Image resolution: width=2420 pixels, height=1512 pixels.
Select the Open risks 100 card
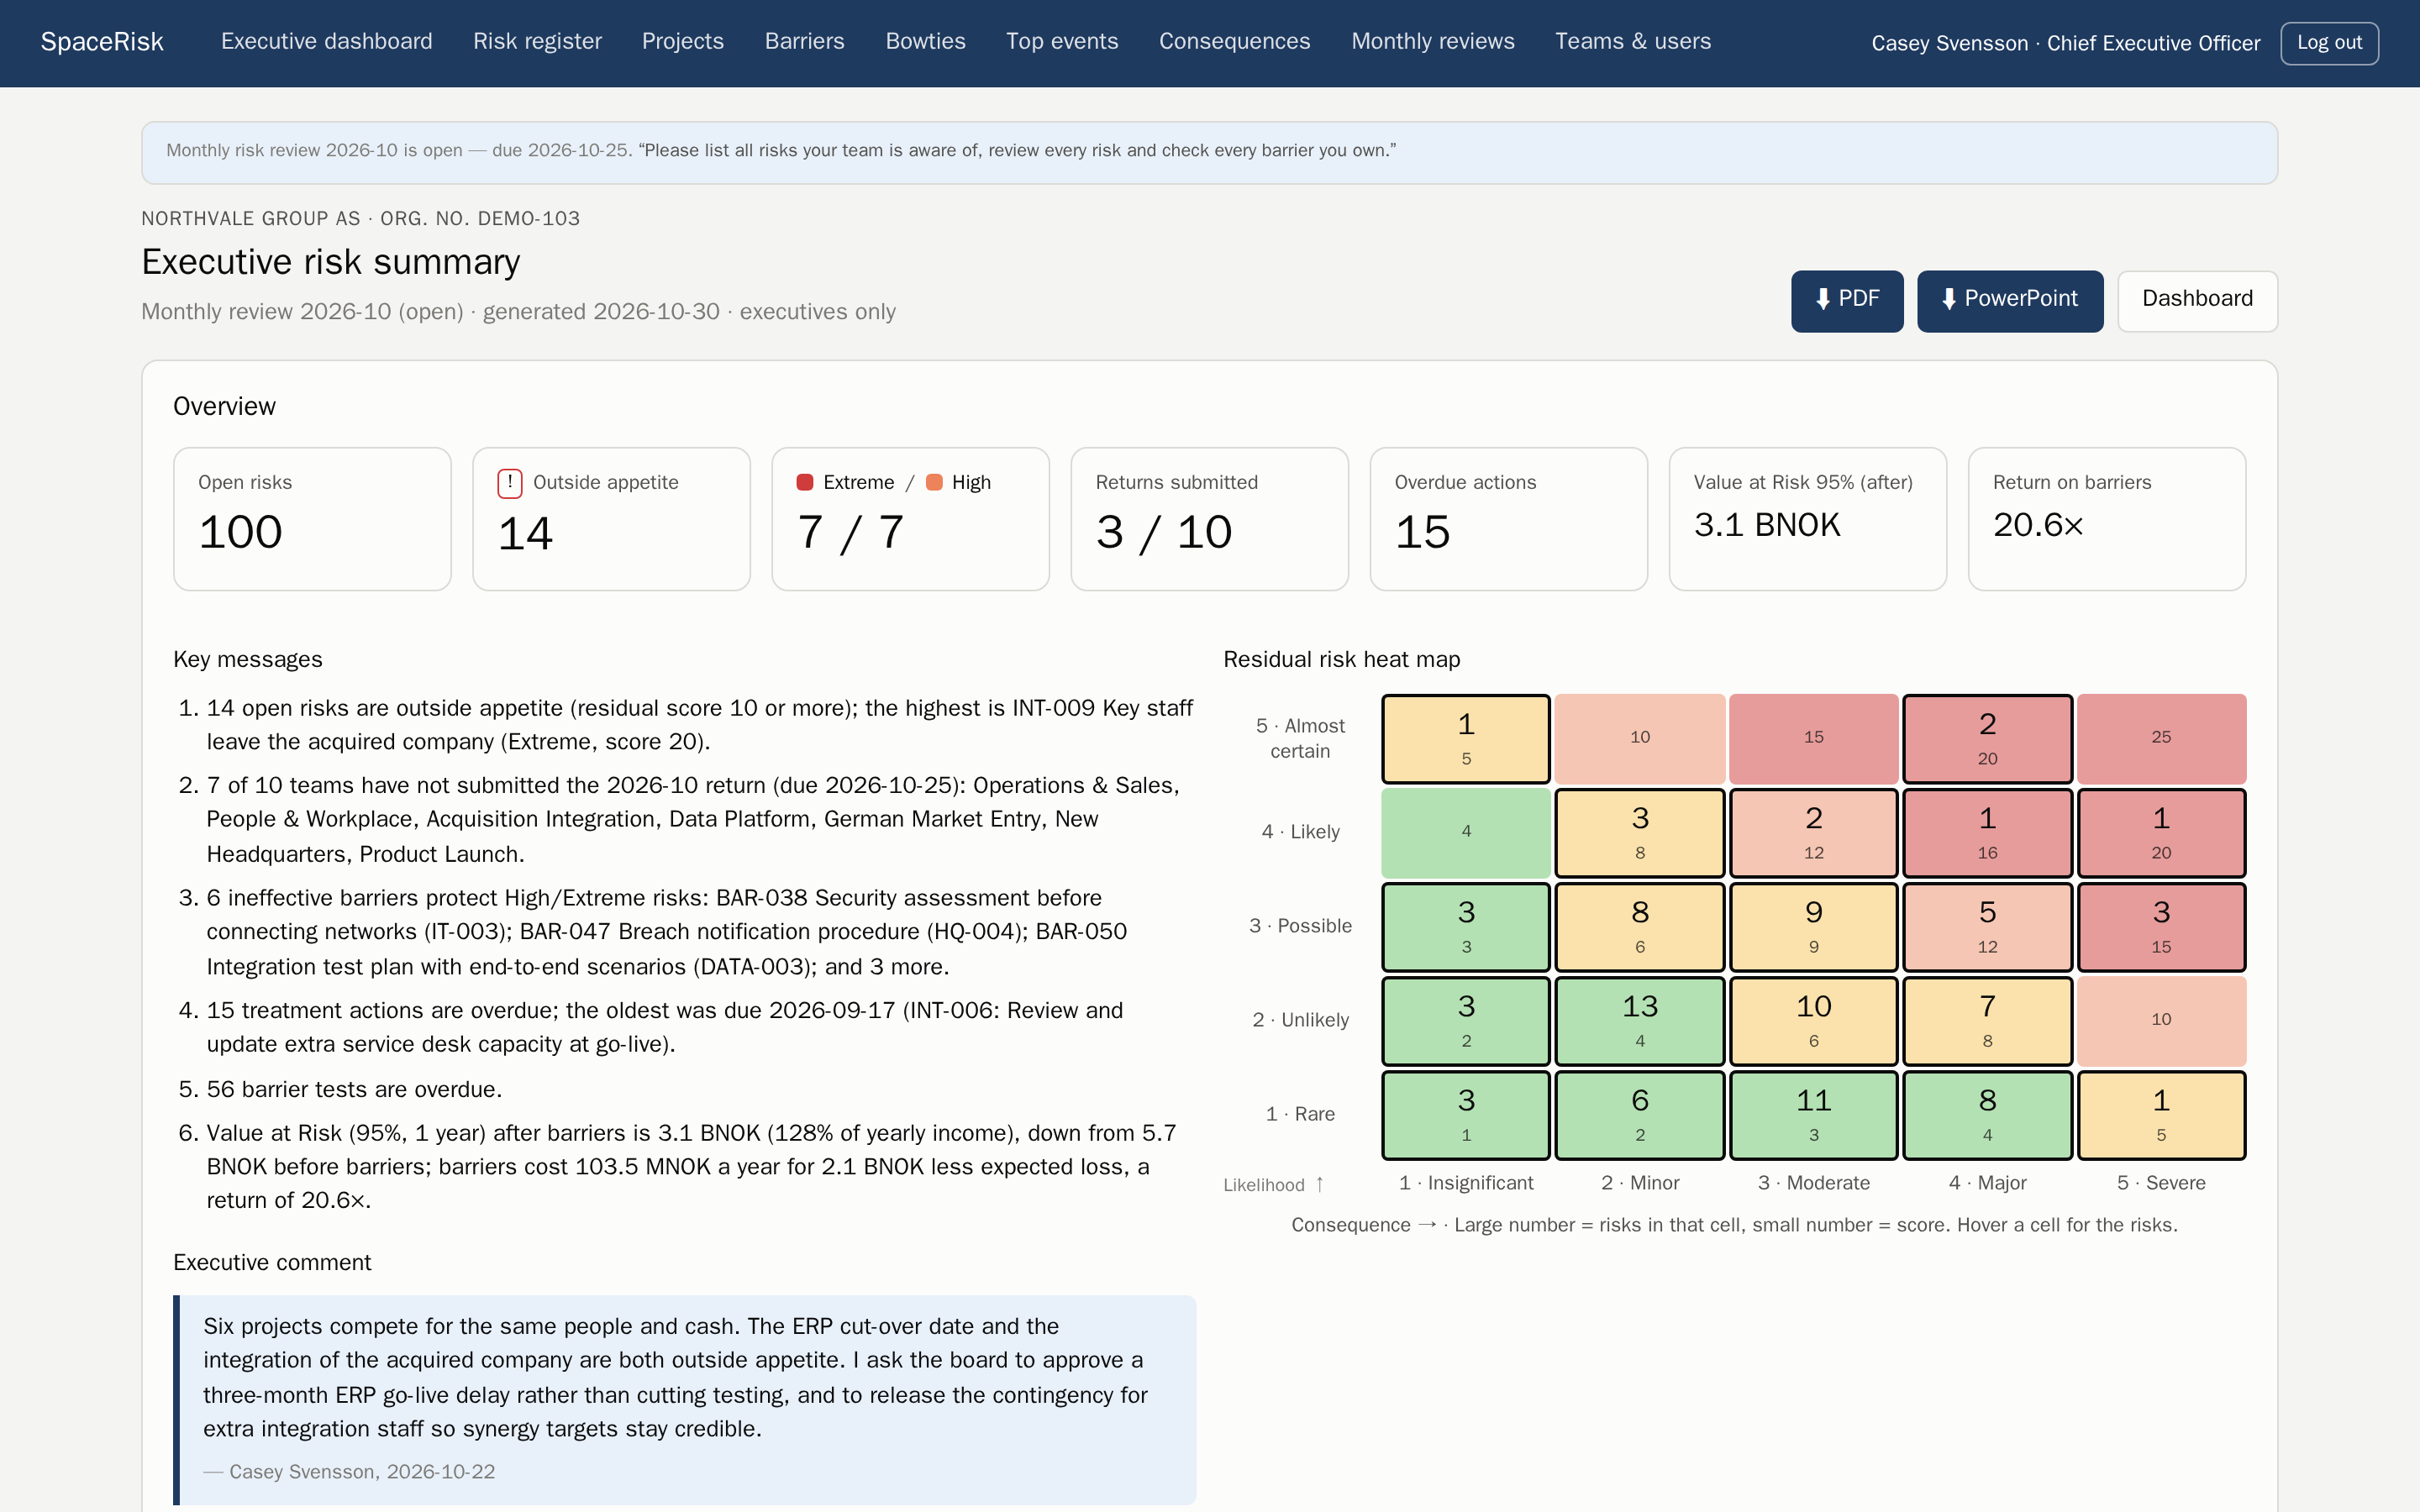(312, 519)
